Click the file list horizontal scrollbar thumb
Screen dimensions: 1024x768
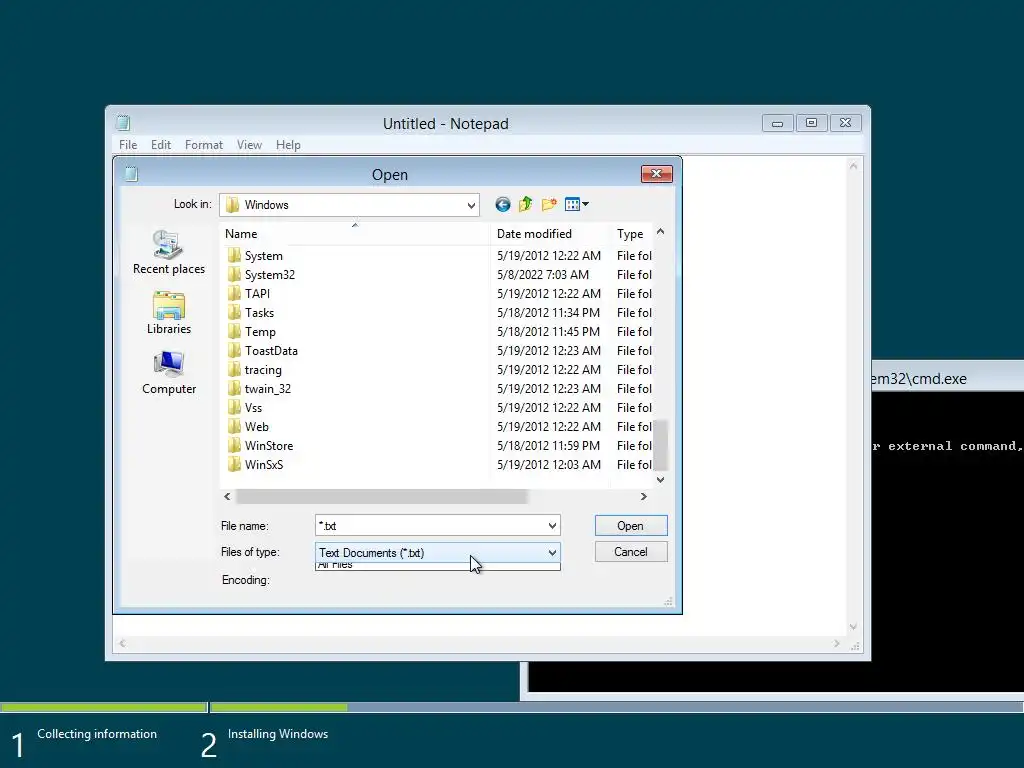(x=381, y=496)
